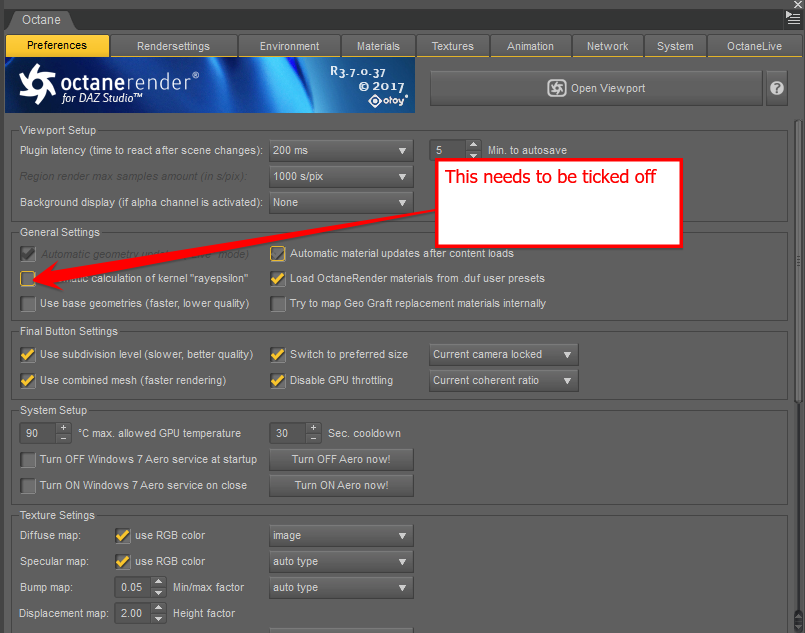Open the Current coherent ratio dropdown
The image size is (805, 633).
pyautogui.click(x=504, y=380)
